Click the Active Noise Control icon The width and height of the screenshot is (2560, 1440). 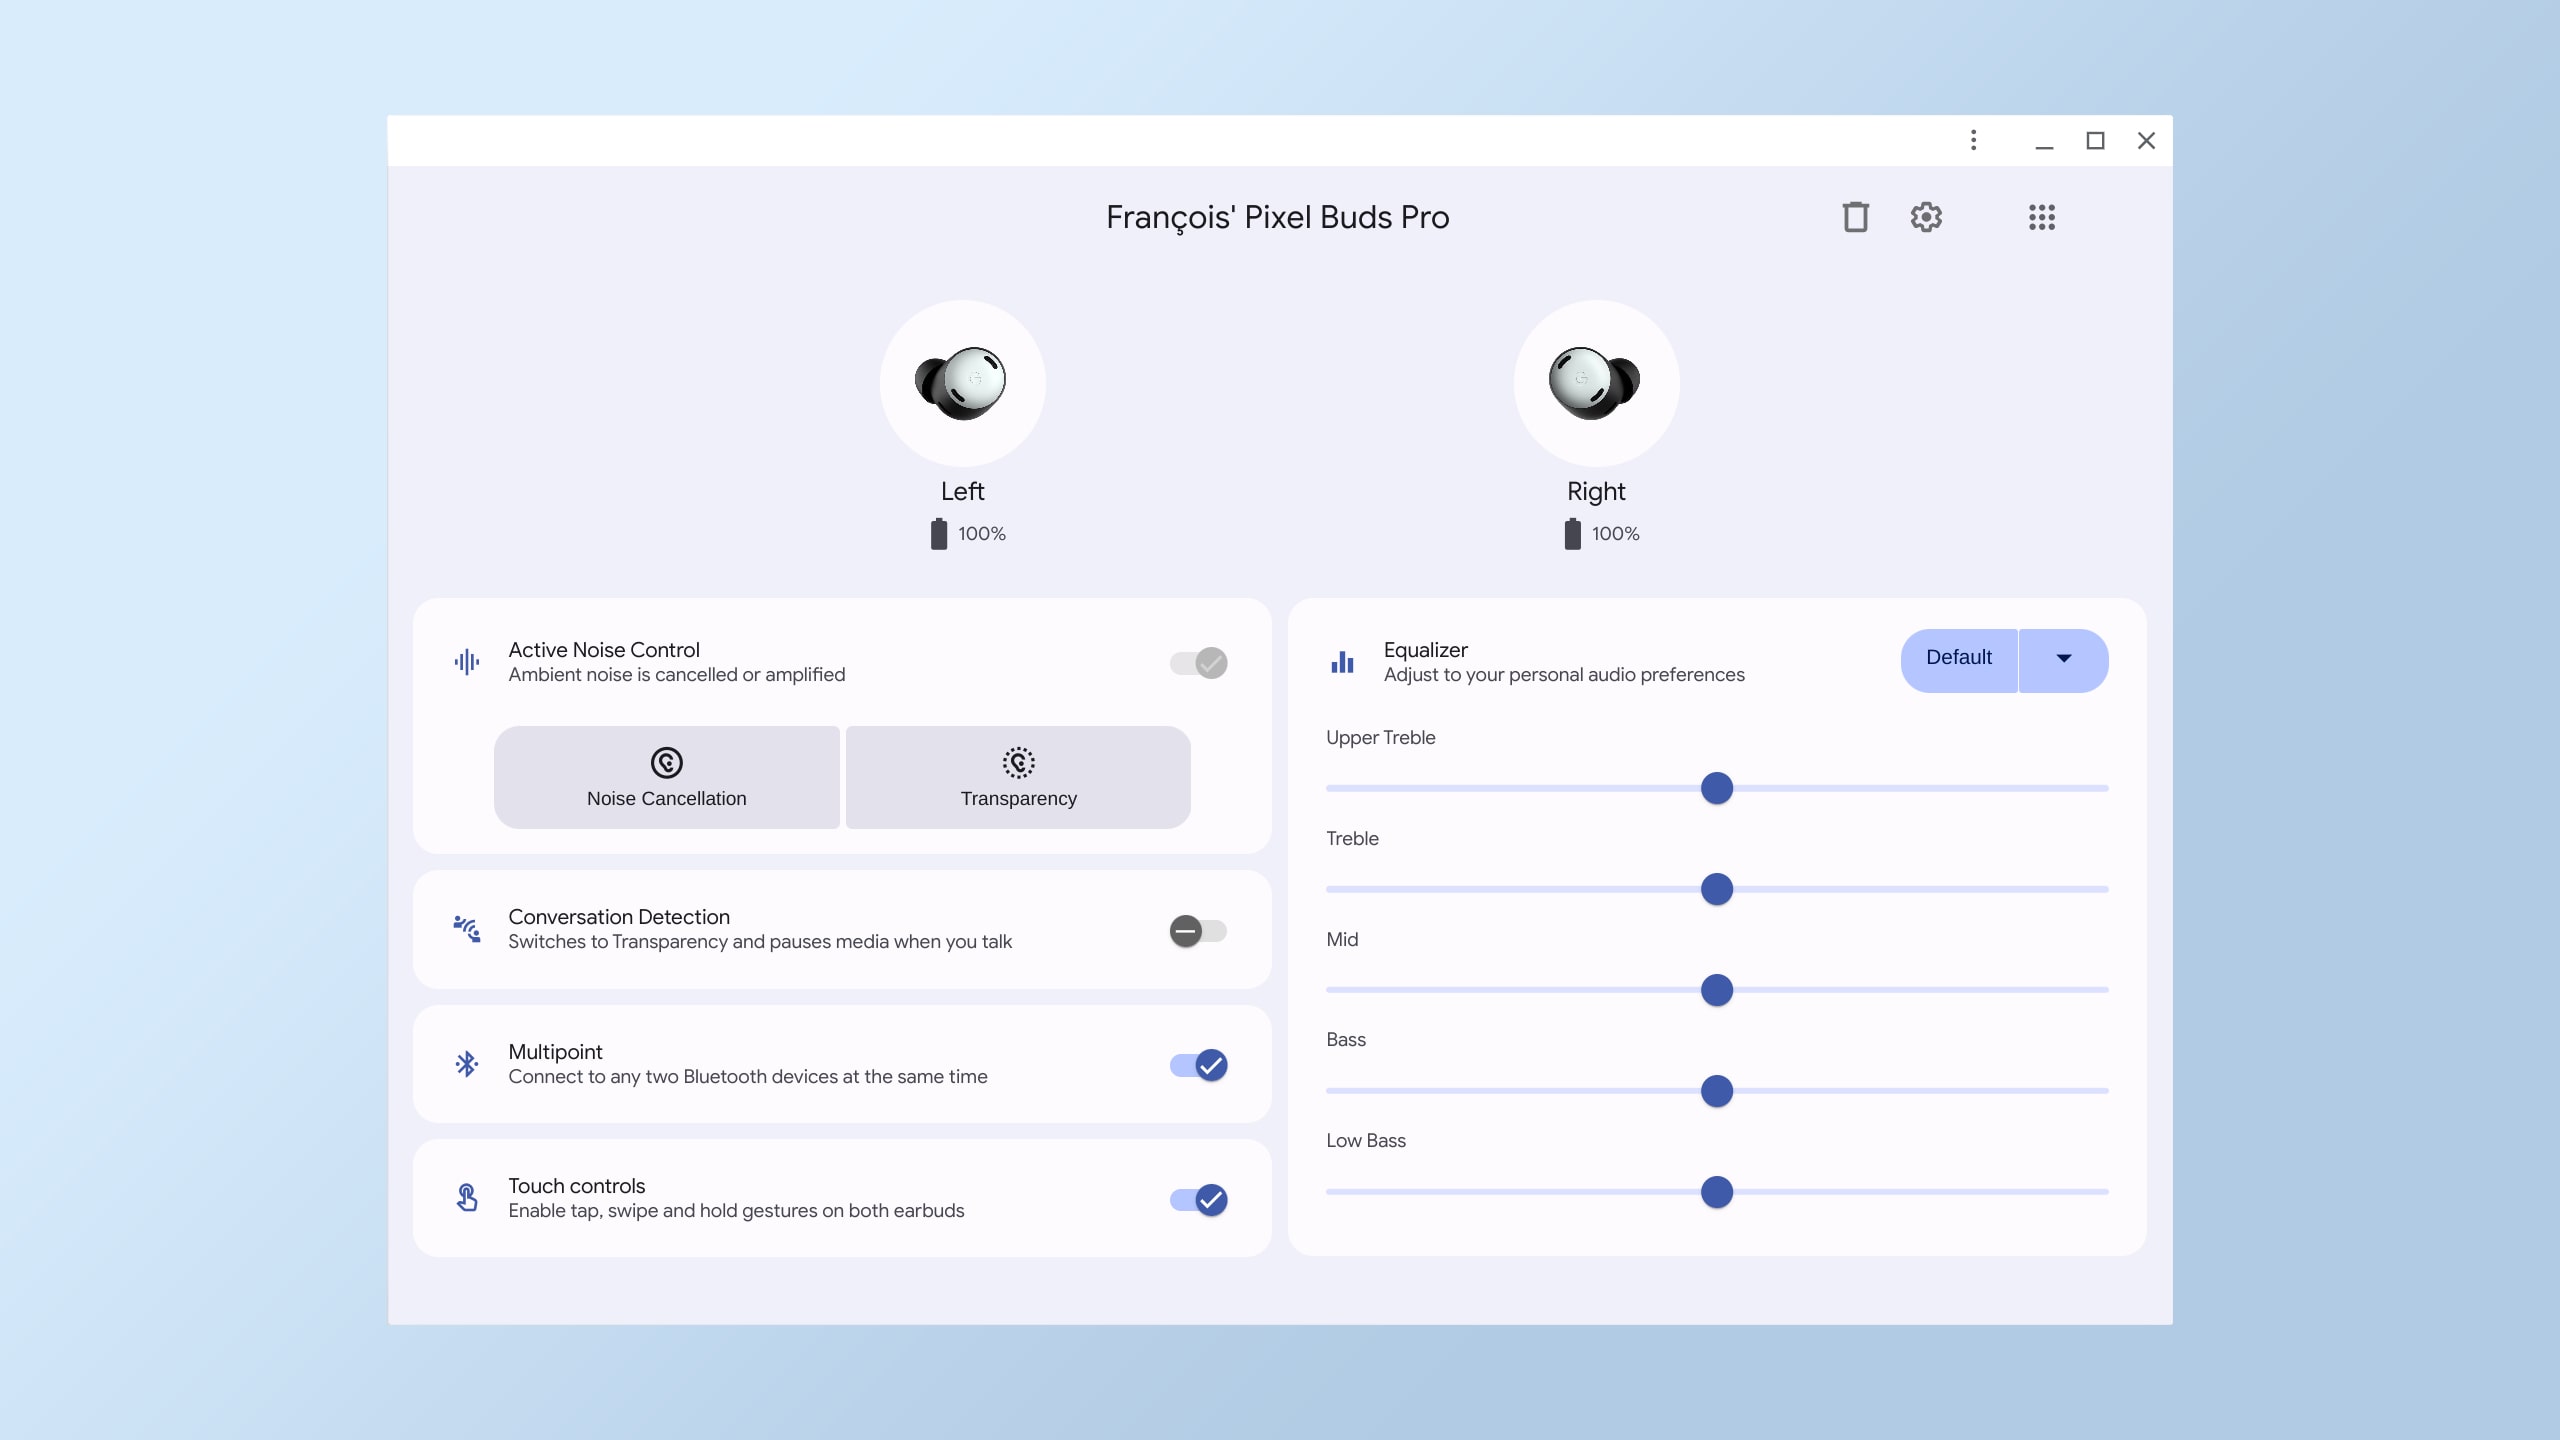[x=466, y=661]
